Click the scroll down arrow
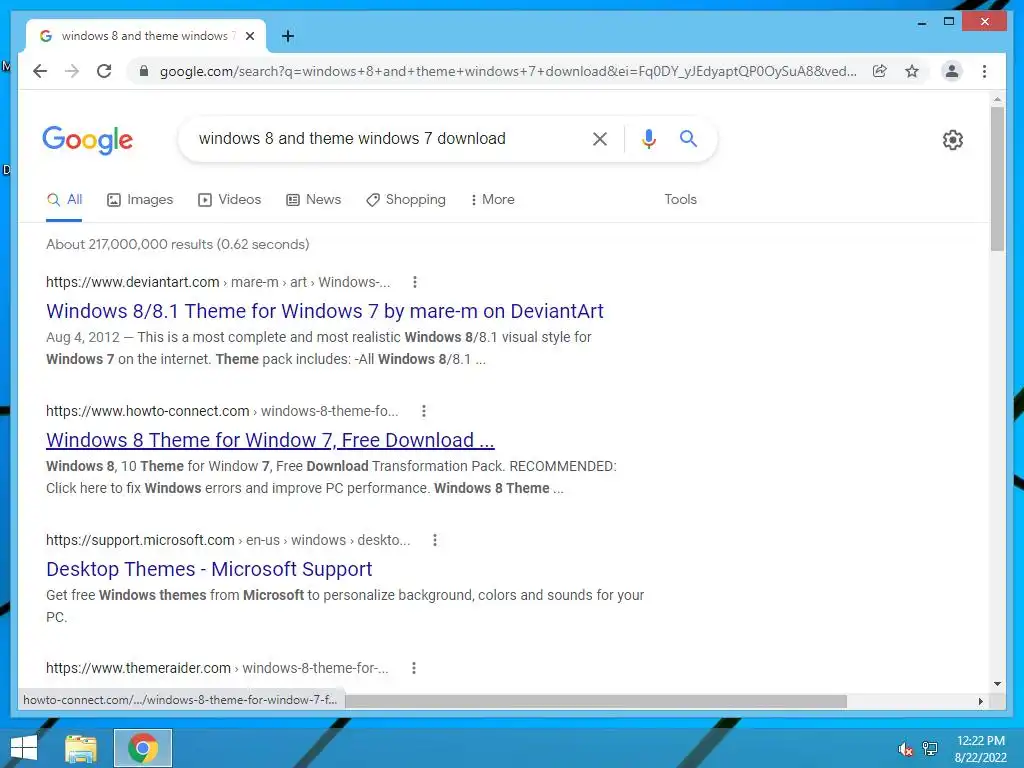Image resolution: width=1024 pixels, height=768 pixels. pyautogui.click(x=997, y=684)
